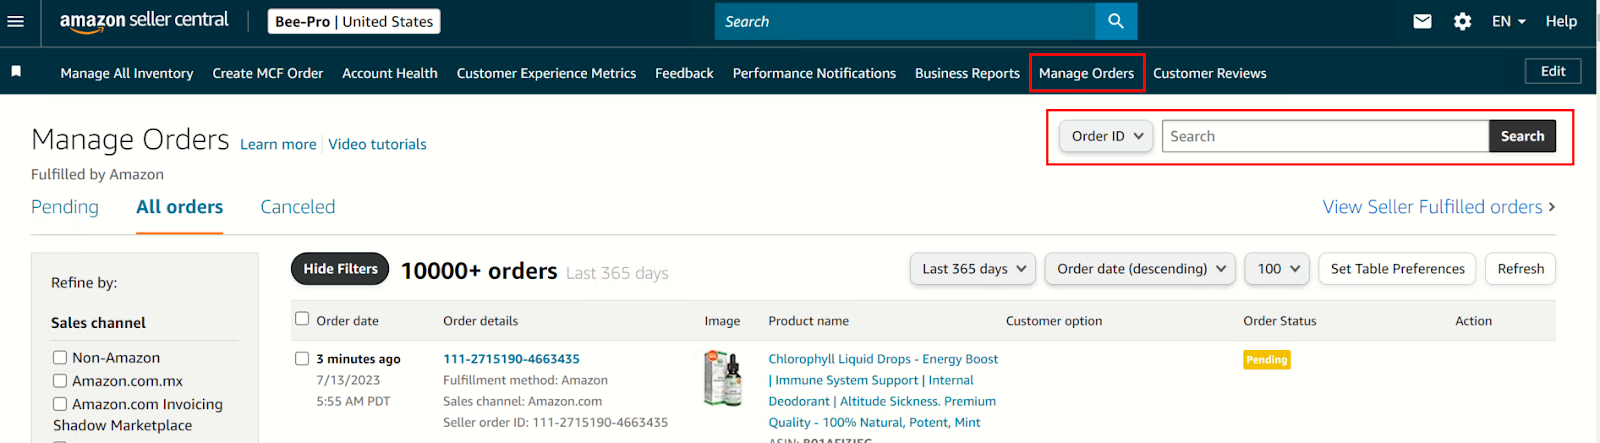The height and width of the screenshot is (443, 1600).
Task: Open the settings gear icon
Action: (x=1462, y=21)
